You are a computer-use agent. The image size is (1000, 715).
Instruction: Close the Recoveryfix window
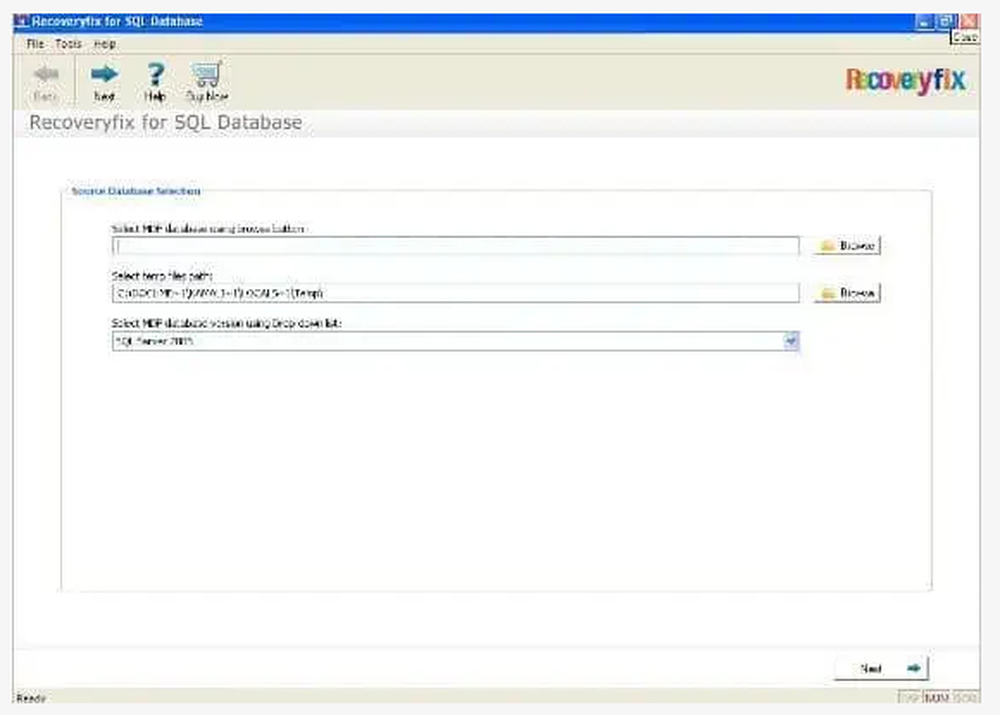969,22
